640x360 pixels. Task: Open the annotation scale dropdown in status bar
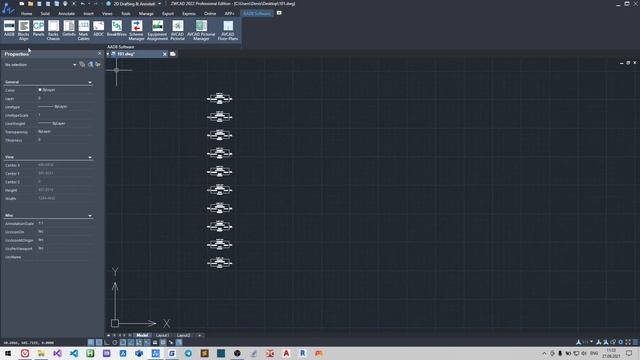coord(591,342)
